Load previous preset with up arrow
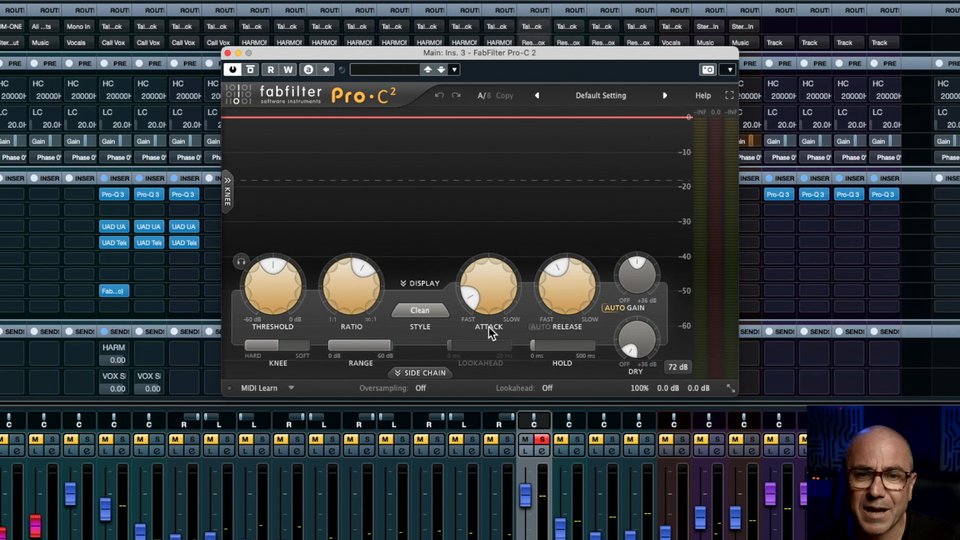960x540 pixels. (x=428, y=70)
